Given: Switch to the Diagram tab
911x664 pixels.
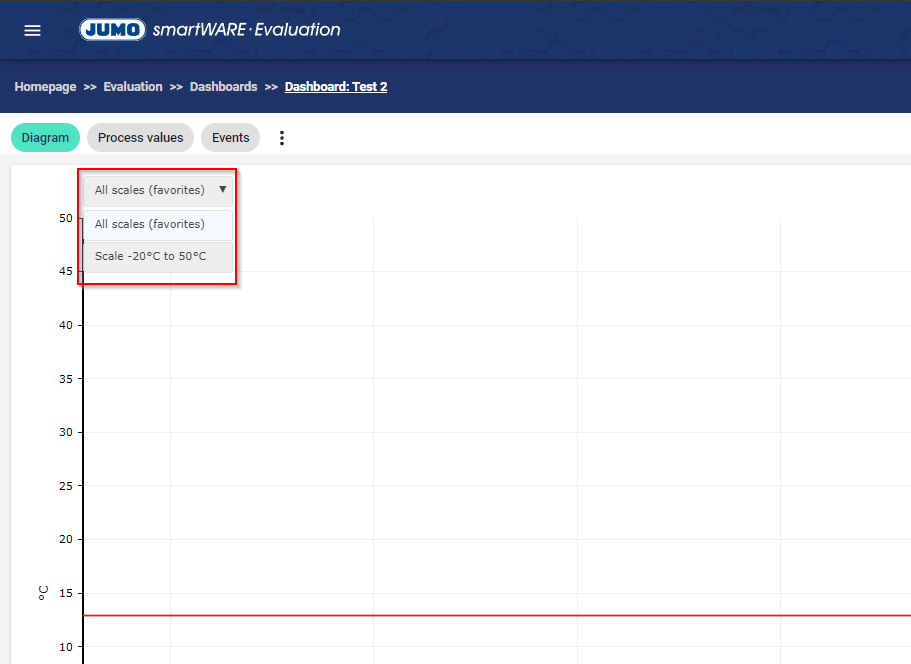Looking at the screenshot, I should 45,138.
